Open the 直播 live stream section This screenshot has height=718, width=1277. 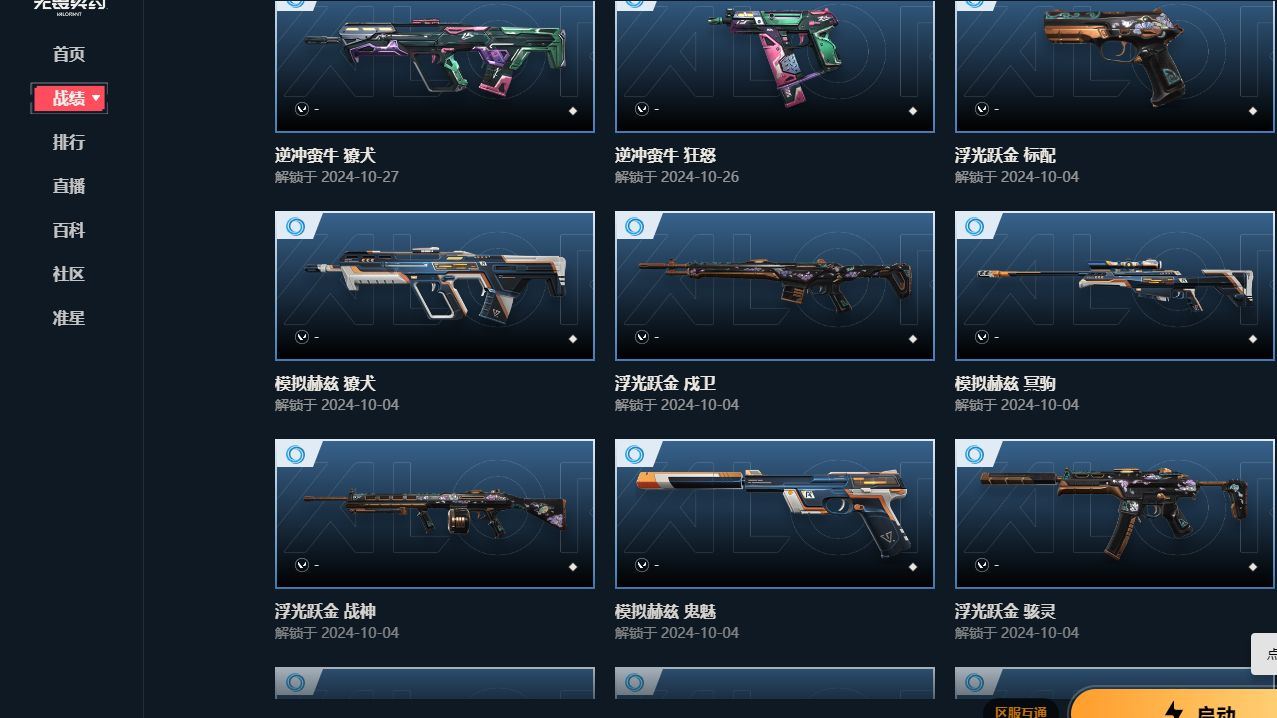click(69, 186)
